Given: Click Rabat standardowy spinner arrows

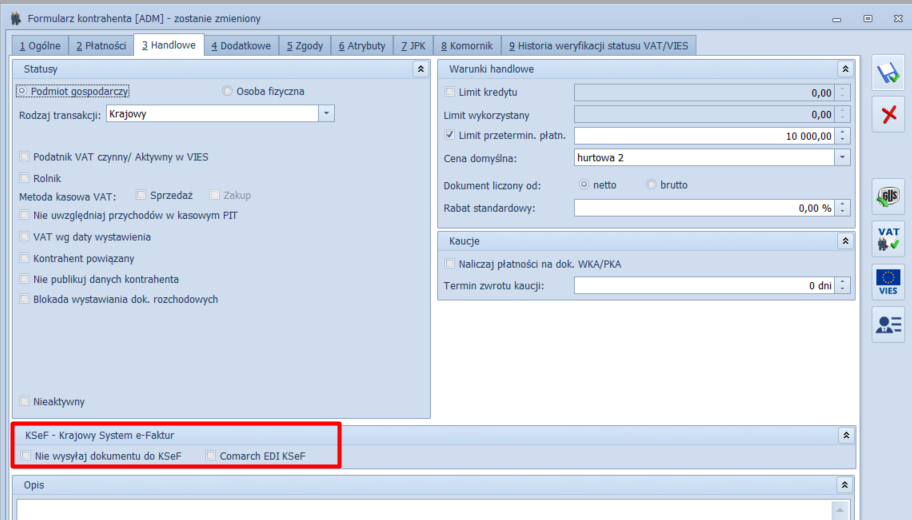Looking at the screenshot, I should pyautogui.click(x=842, y=208).
